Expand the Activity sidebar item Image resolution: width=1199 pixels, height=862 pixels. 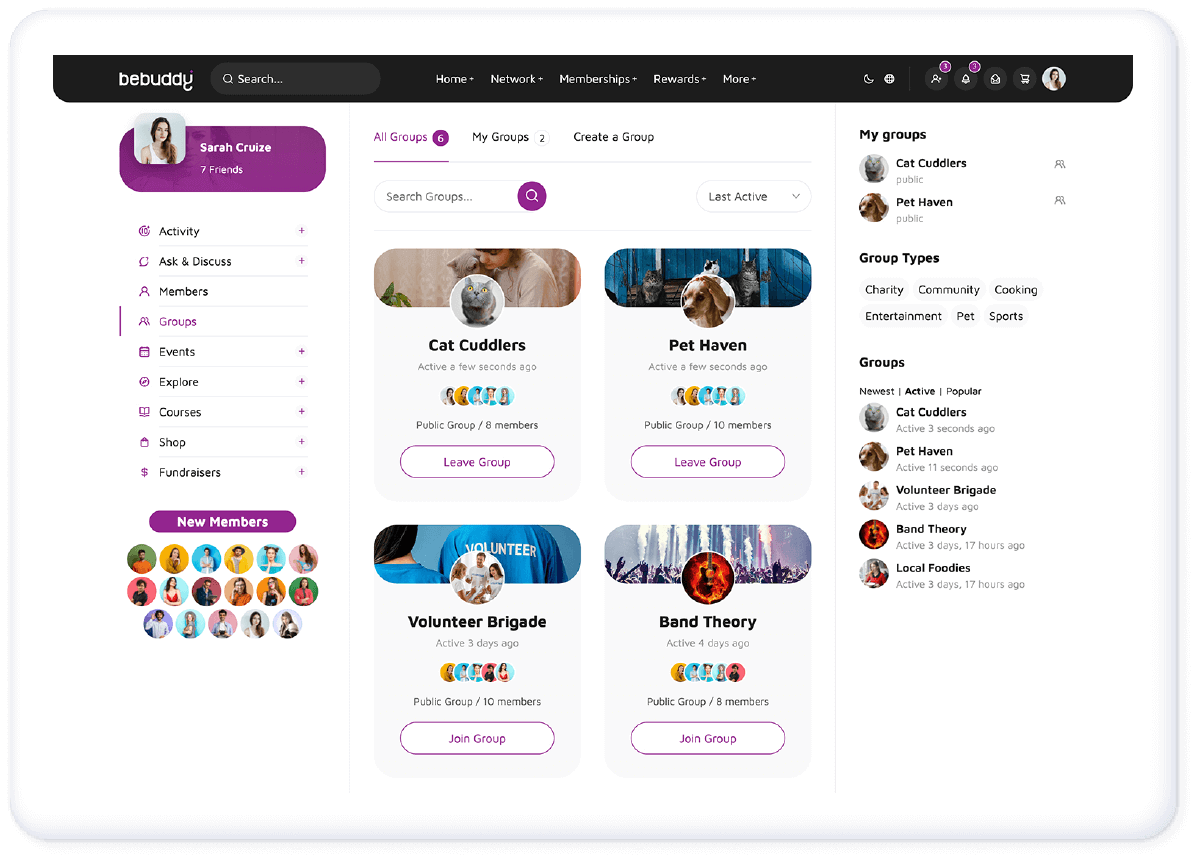301,231
